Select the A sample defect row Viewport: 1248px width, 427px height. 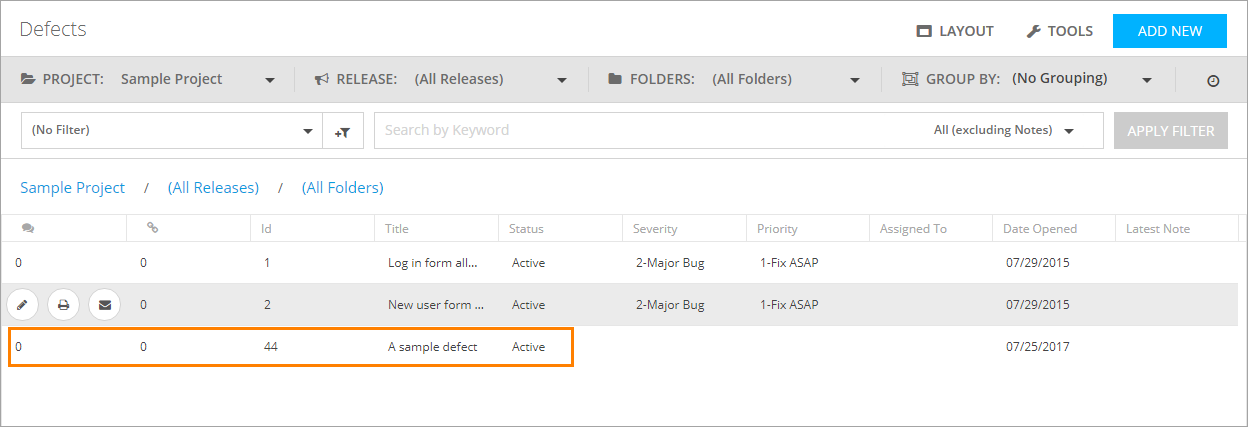pyautogui.click(x=432, y=347)
